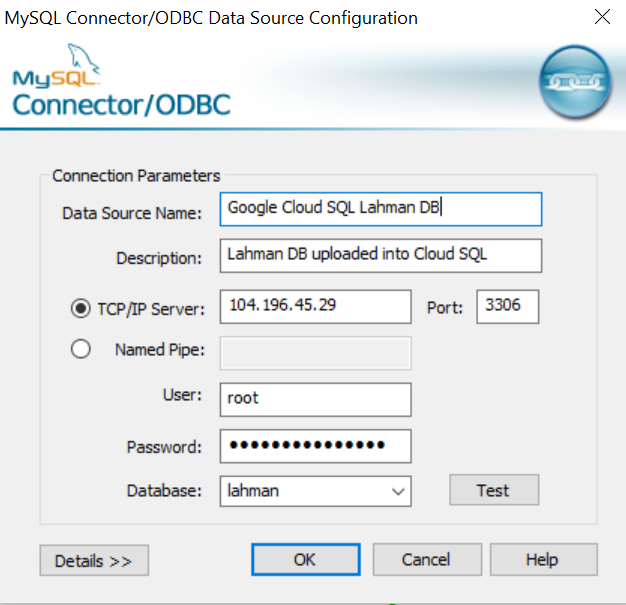The height and width of the screenshot is (605, 626).
Task: Focus the masked Password field
Action: (315, 445)
